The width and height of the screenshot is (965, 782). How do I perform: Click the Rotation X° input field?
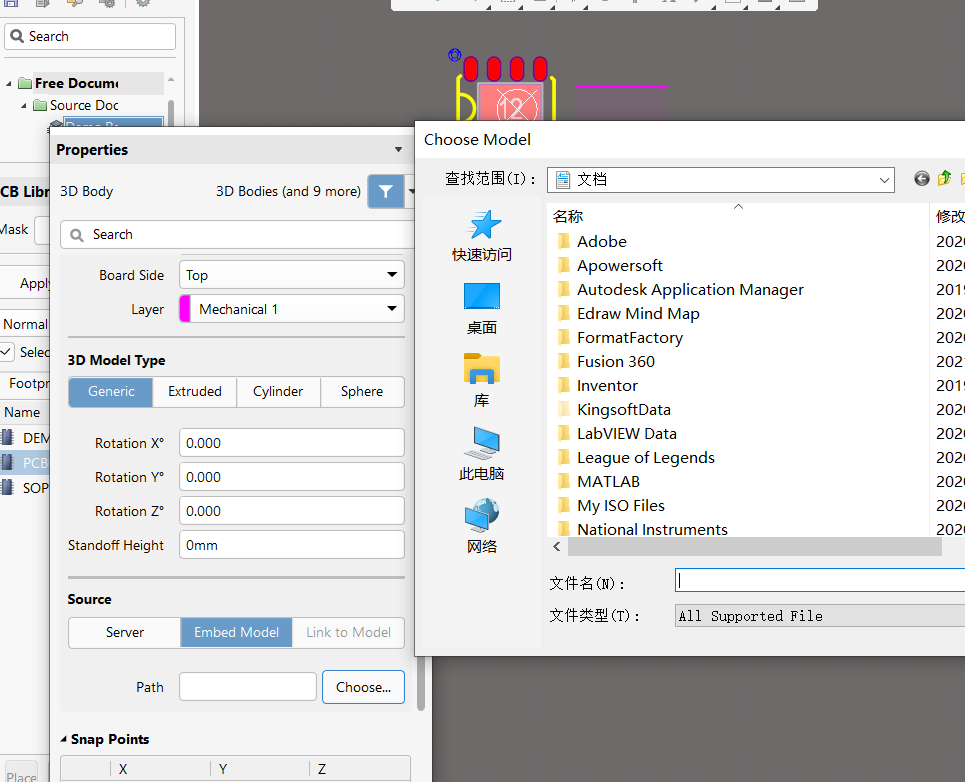click(292, 443)
